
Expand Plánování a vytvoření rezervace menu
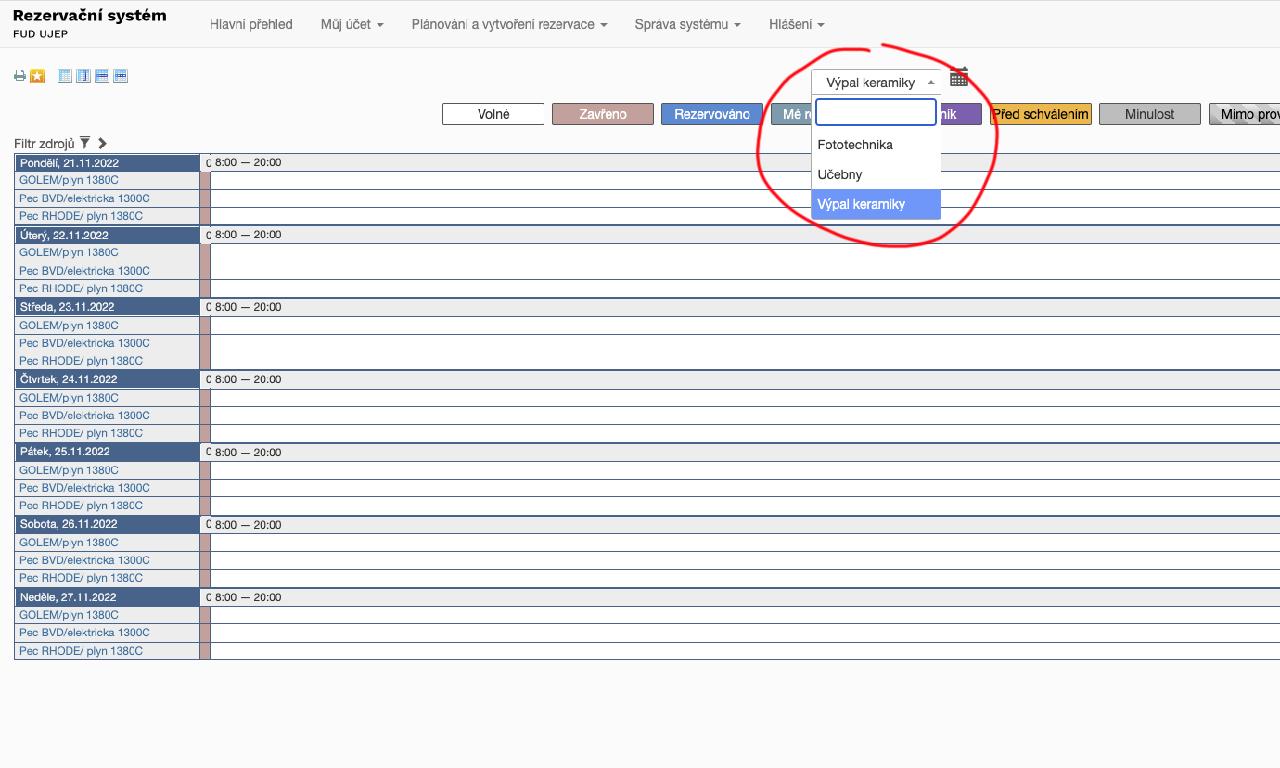[509, 24]
